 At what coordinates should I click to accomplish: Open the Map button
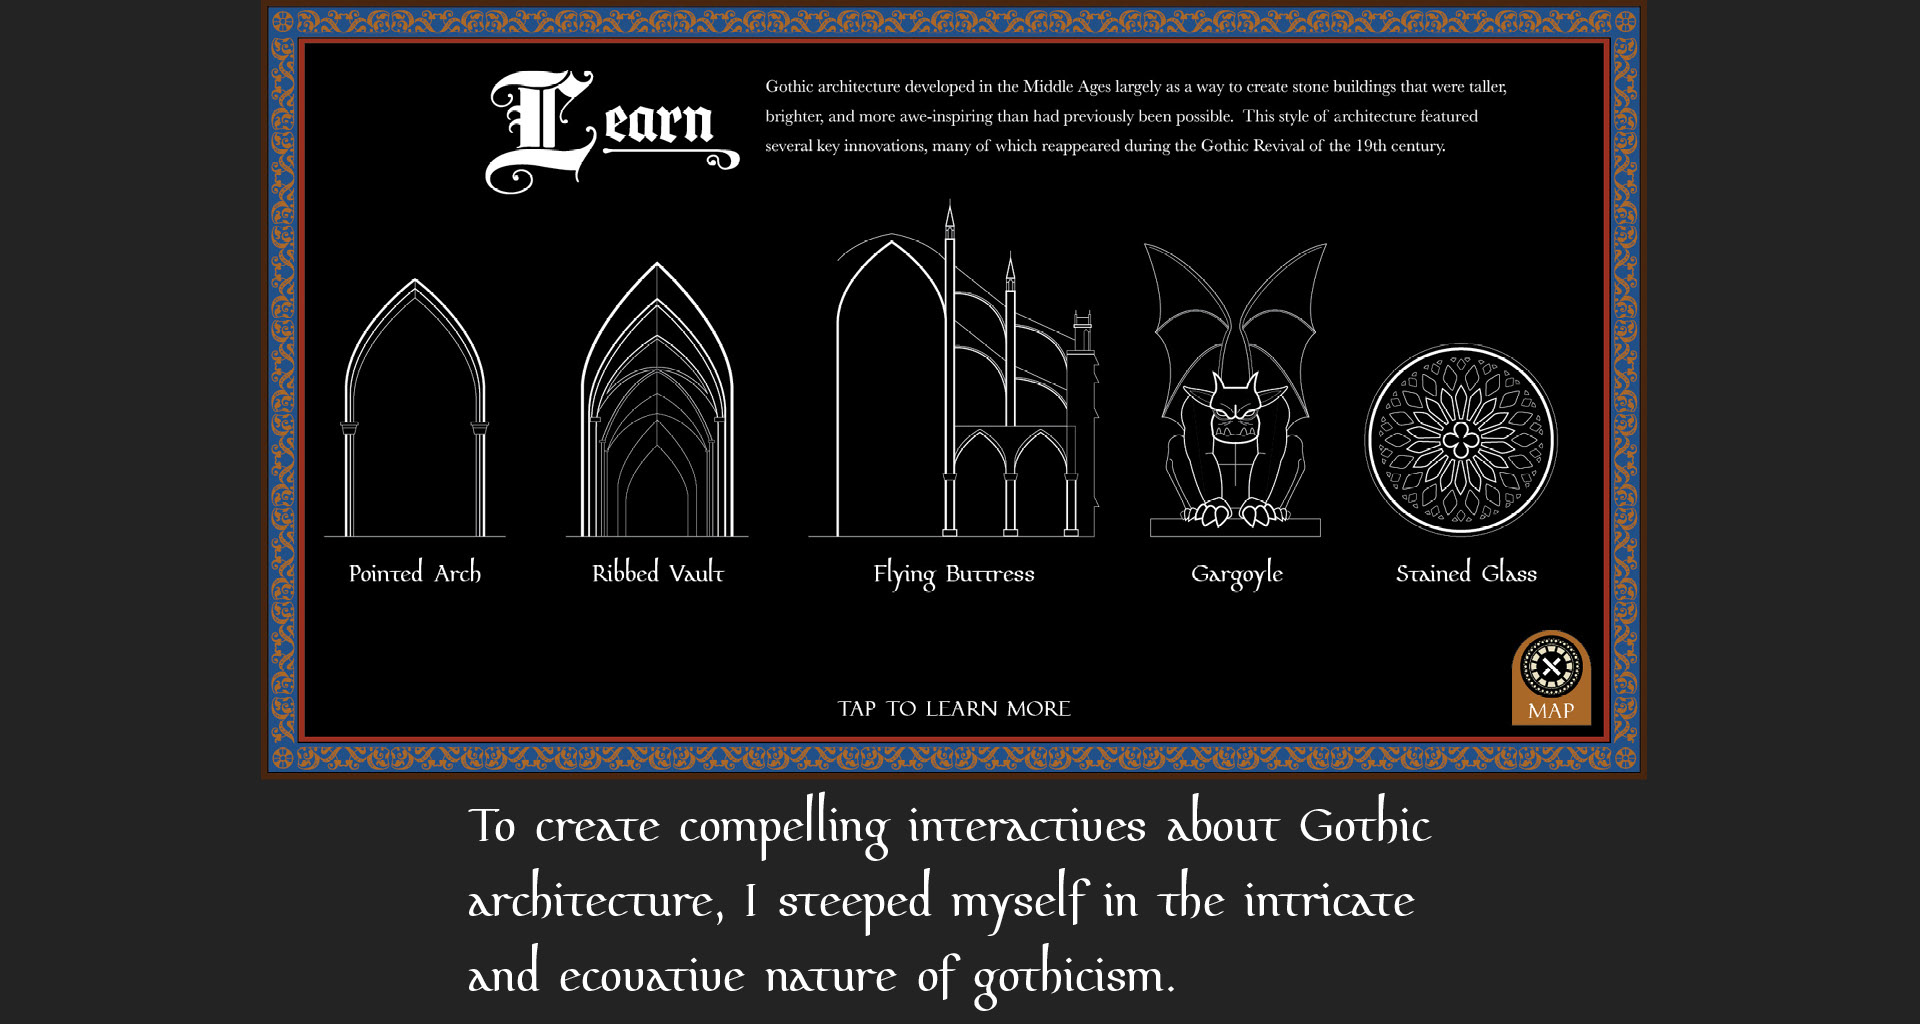tap(1551, 677)
